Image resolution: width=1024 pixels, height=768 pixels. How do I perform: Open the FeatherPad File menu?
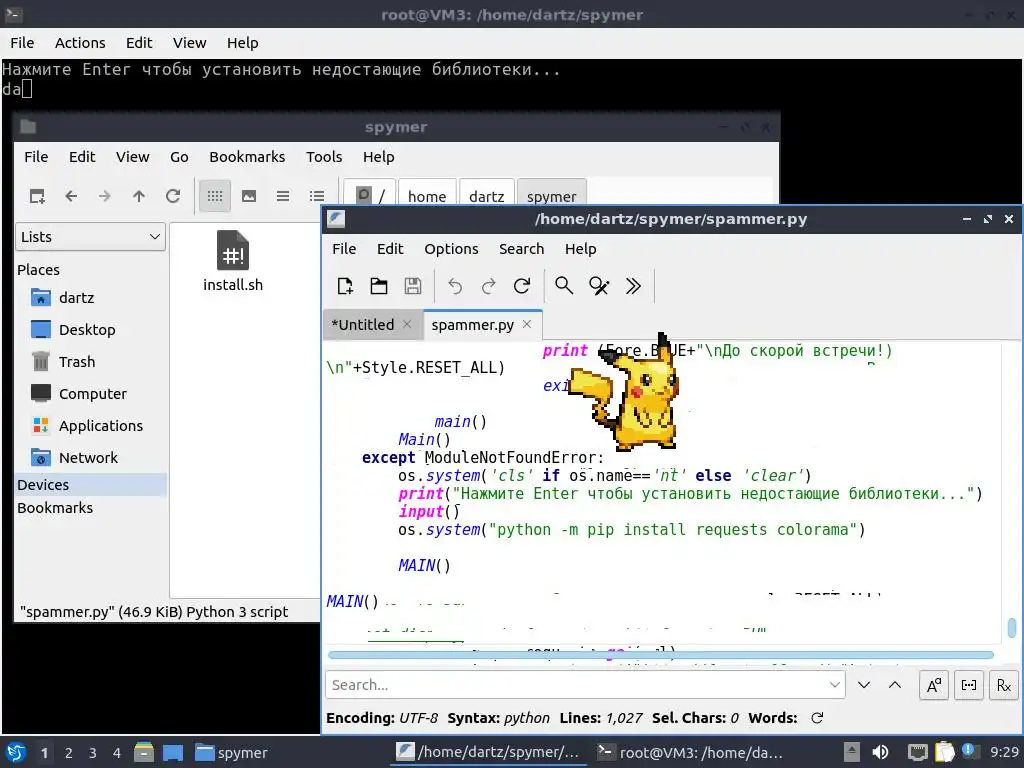tap(344, 249)
